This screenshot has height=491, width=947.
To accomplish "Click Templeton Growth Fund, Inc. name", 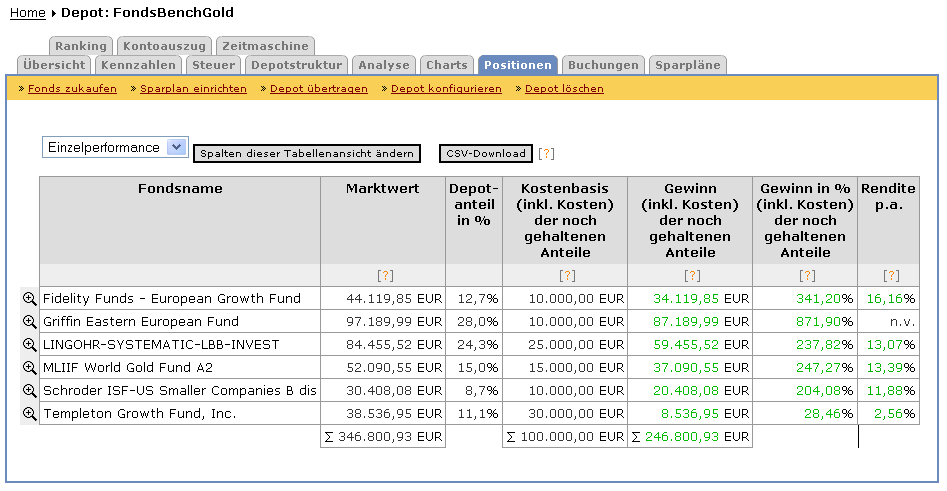I will [x=140, y=413].
